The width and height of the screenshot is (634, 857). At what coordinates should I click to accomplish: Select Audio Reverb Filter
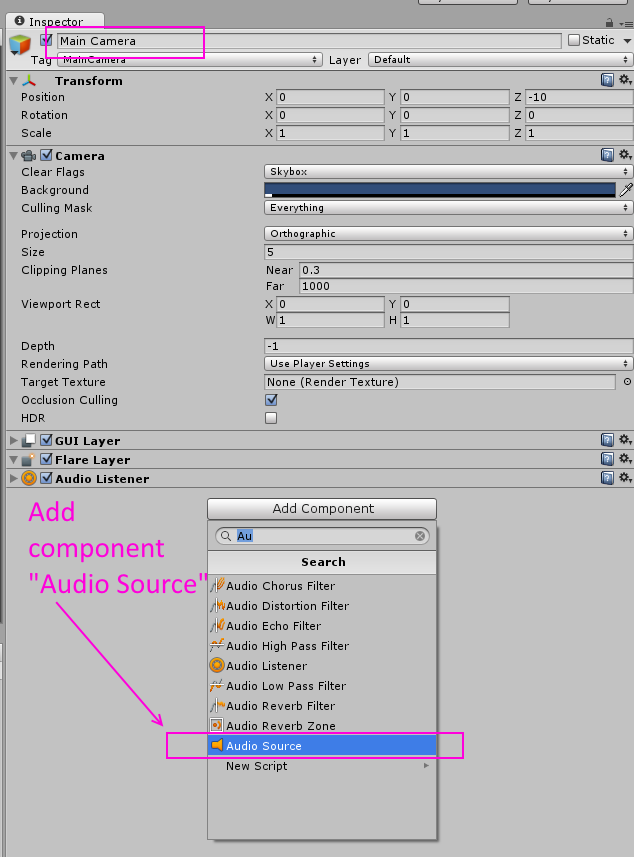pyautogui.click(x=322, y=706)
